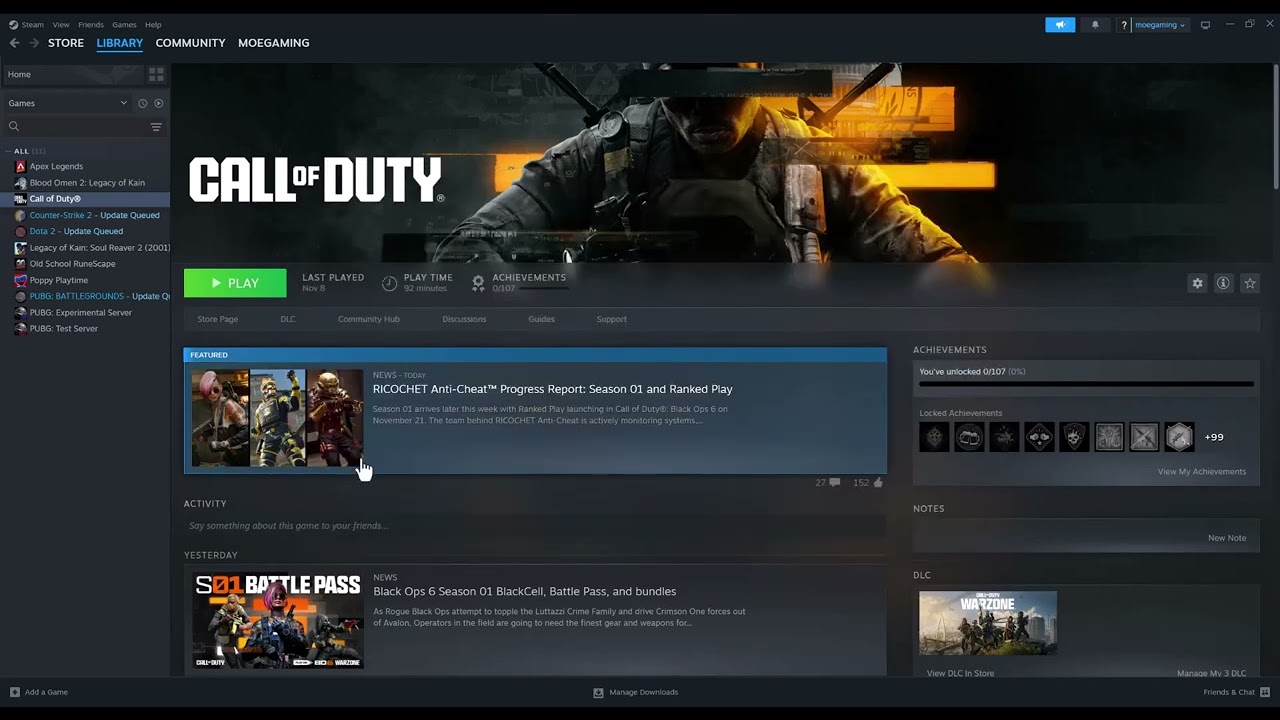Toggle the ready-to-play filter
Screen dimensions: 1280x720
tap(159, 103)
